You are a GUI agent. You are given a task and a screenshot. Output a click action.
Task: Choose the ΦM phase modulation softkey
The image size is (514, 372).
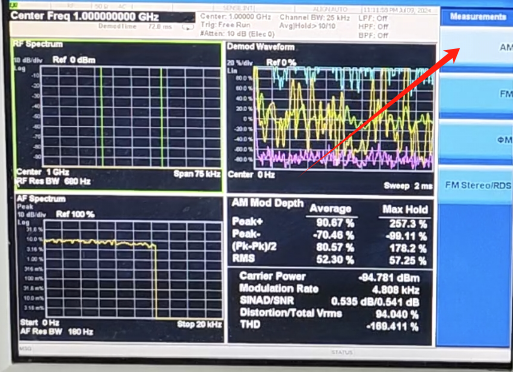[x=477, y=140]
